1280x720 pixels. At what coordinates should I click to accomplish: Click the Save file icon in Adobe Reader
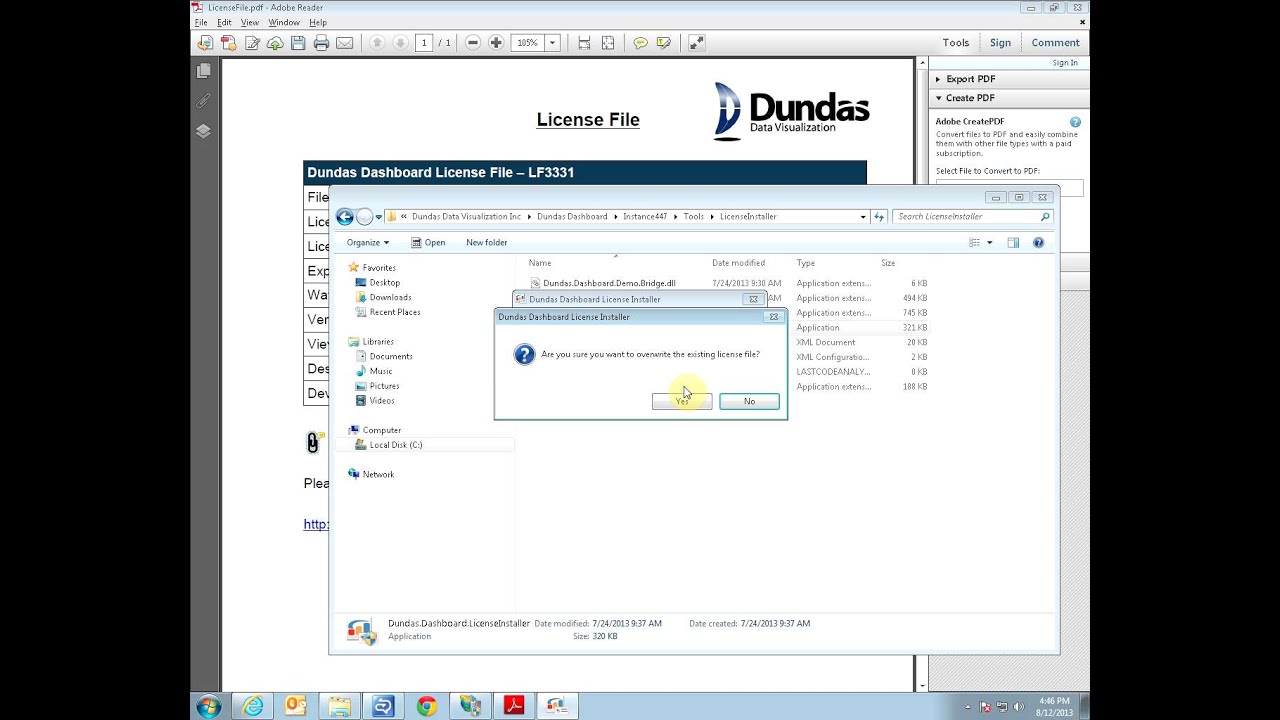(298, 43)
